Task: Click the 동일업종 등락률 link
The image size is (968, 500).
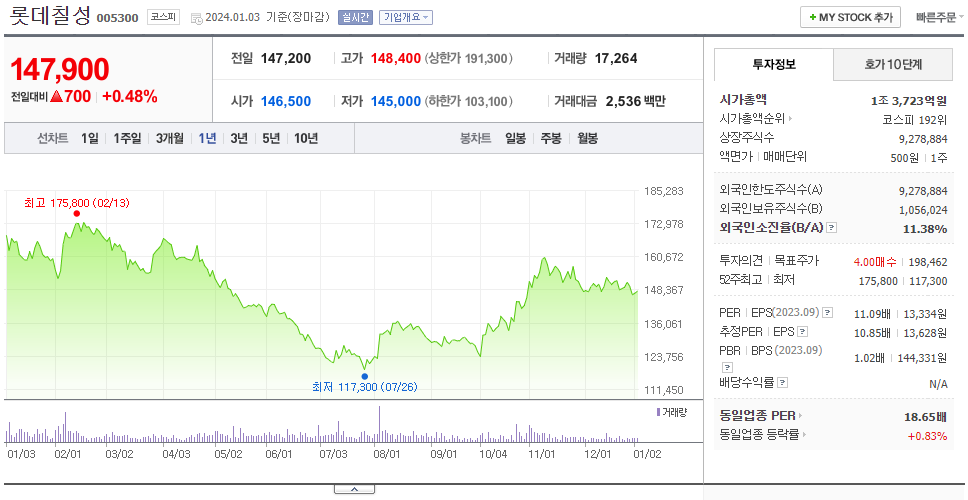Action: click(x=759, y=435)
